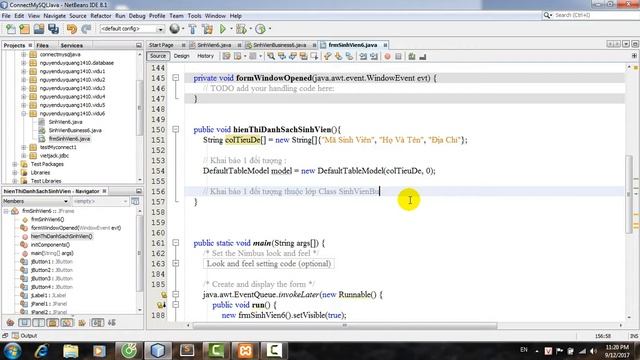Toggle Show Static Members filter in Navigator
The width and height of the screenshot is (640, 360).
(x=39, y=323)
